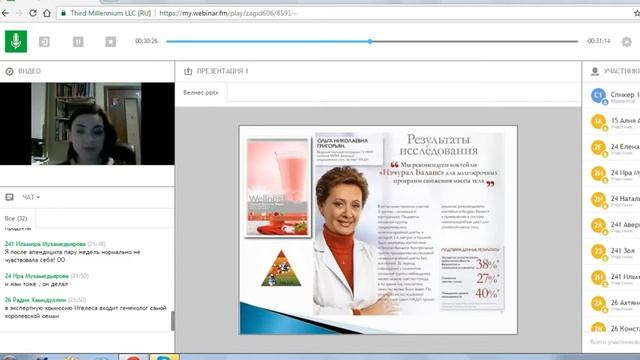Click chat author 241 Ильмира Мухамедьярова
Viewport: 640px width, 360px height.
pyautogui.click(x=45, y=244)
